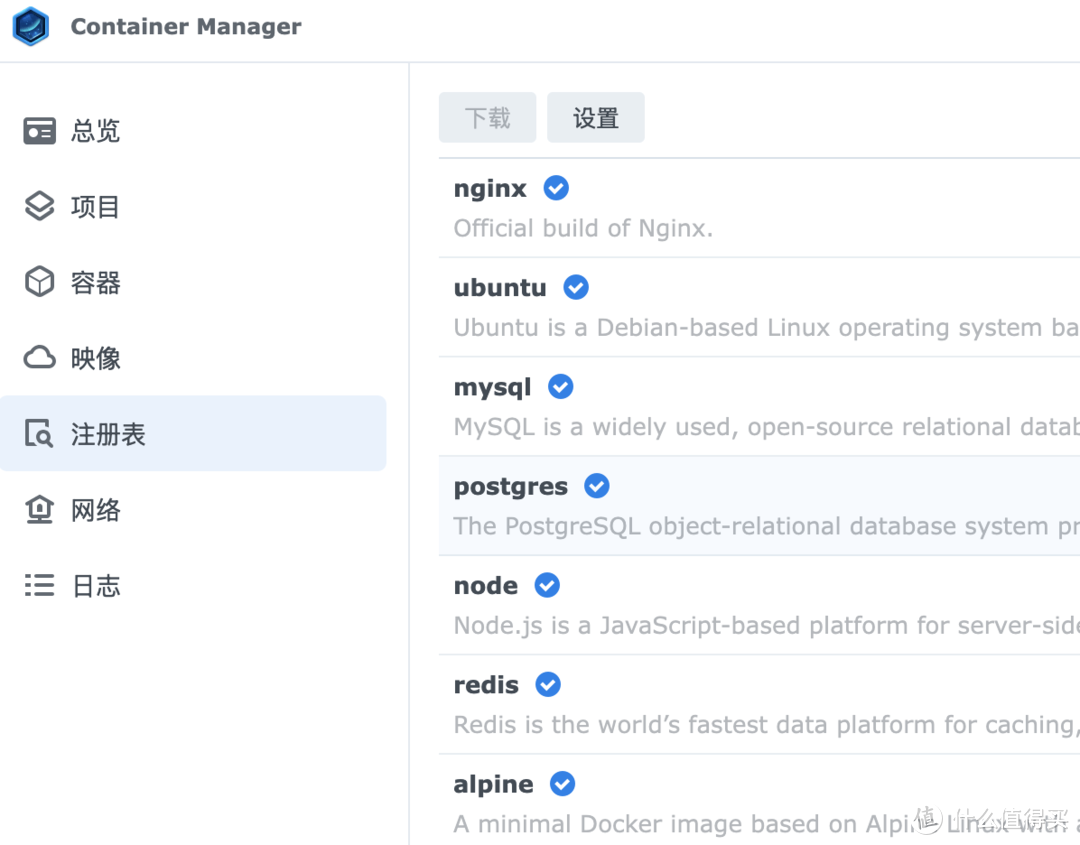Click the verified checkmark beside postgres

click(597, 486)
